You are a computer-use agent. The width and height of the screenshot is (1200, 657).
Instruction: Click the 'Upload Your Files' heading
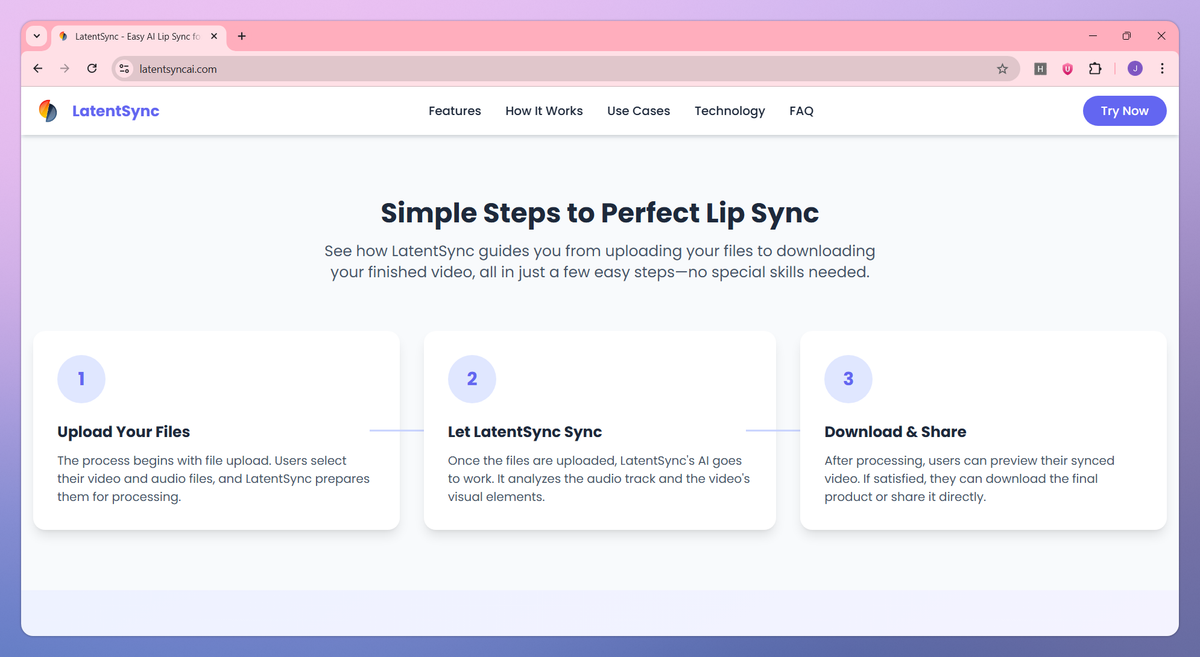(124, 432)
